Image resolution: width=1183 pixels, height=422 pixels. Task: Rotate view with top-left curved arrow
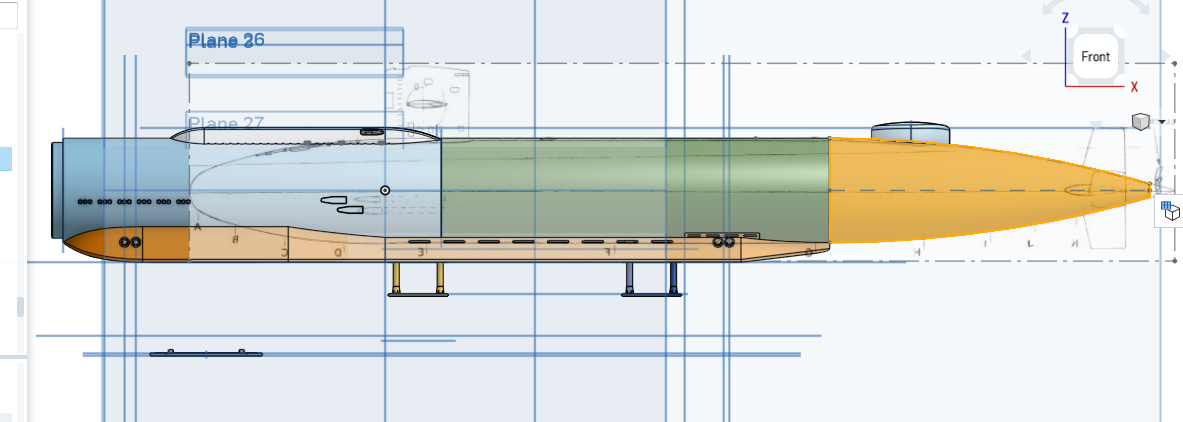(x=1059, y=8)
